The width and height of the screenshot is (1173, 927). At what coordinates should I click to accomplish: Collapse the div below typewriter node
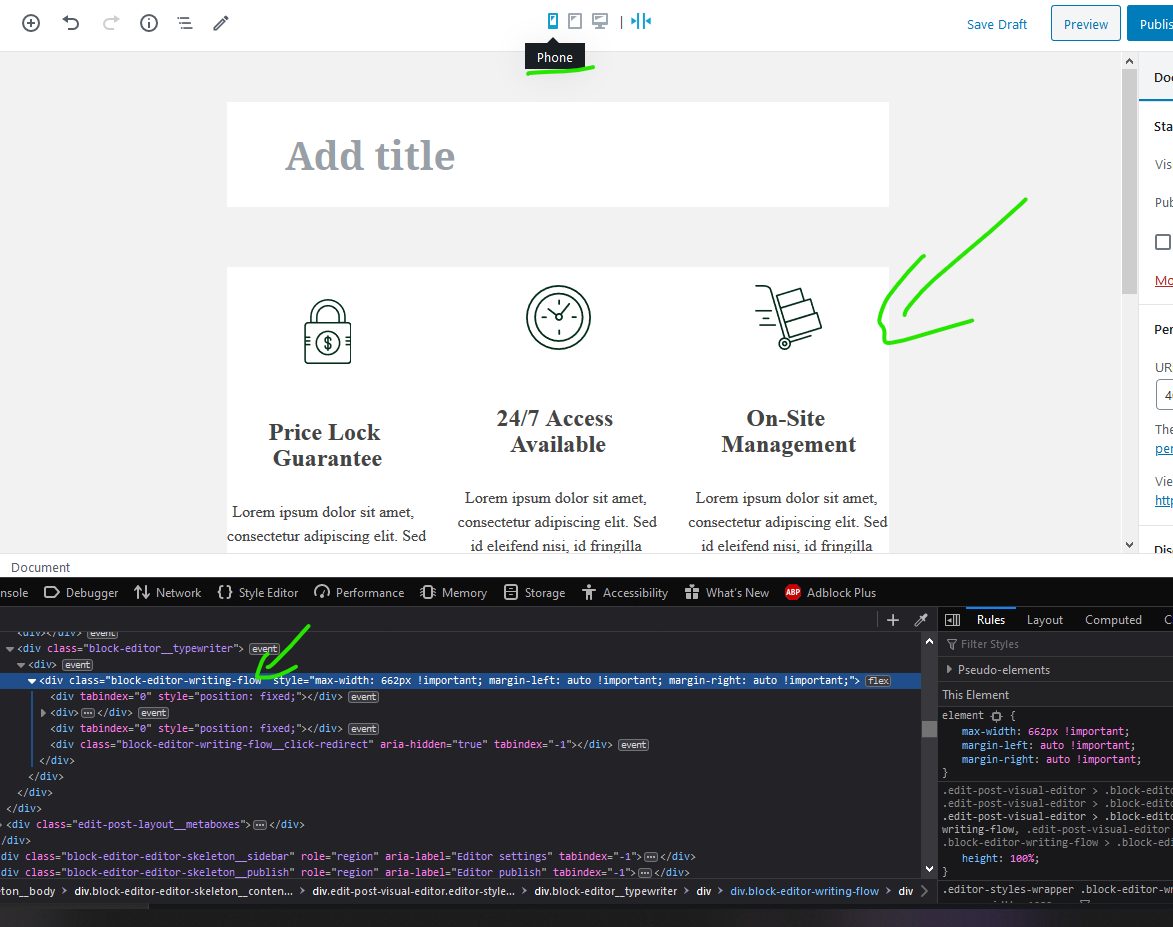pyautogui.click(x=21, y=665)
